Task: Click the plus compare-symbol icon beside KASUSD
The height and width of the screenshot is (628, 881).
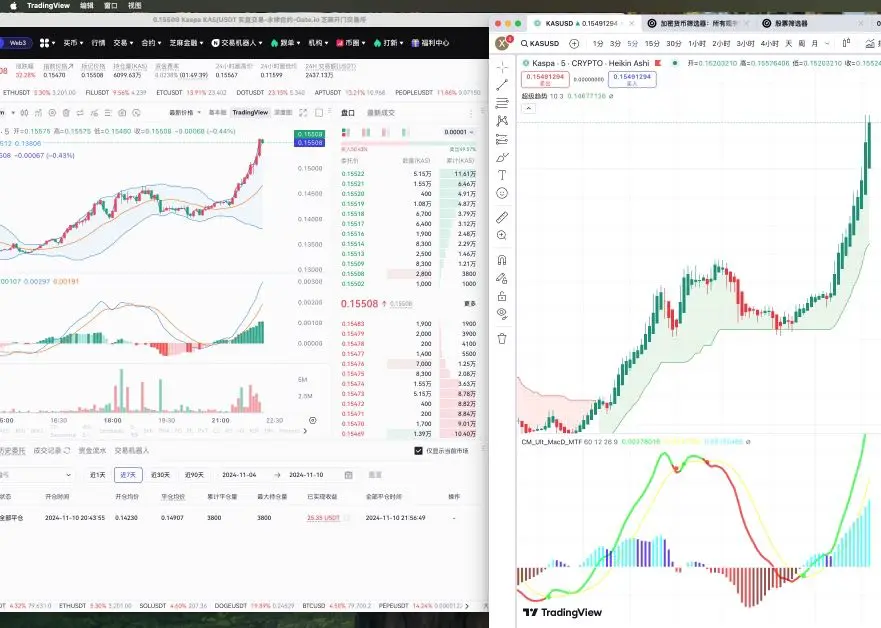Action: [574, 43]
